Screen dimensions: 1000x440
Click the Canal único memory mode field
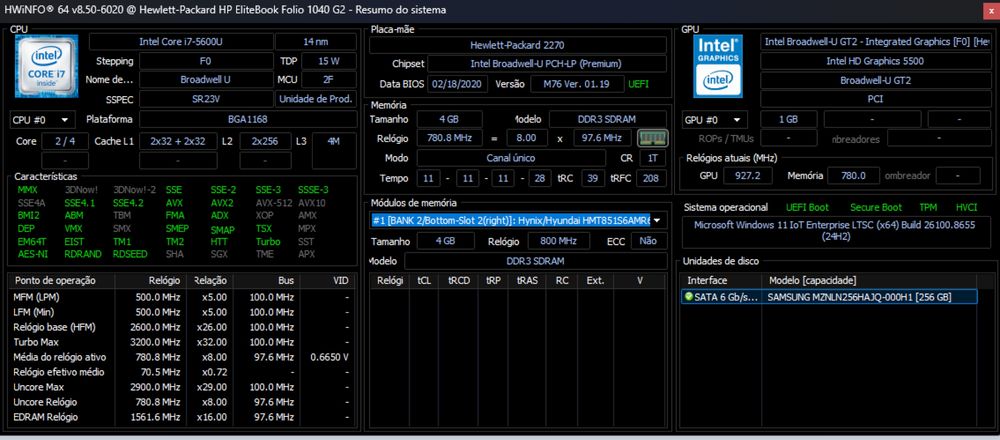[x=511, y=158]
